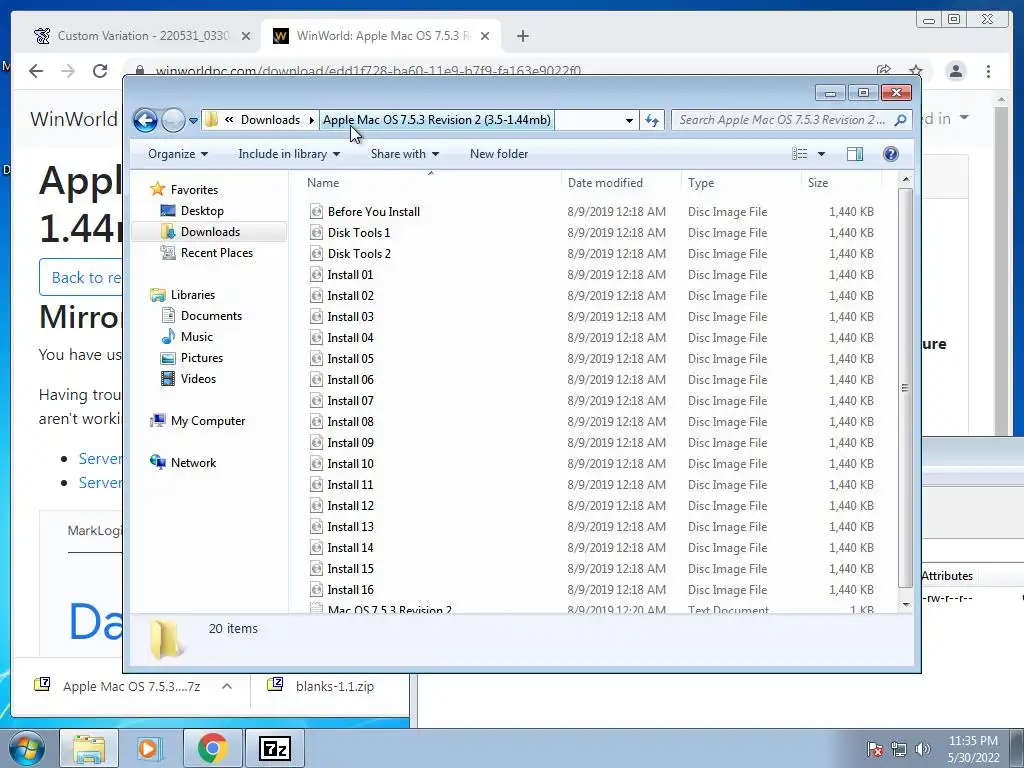Open Music library in sidebar

[197, 336]
